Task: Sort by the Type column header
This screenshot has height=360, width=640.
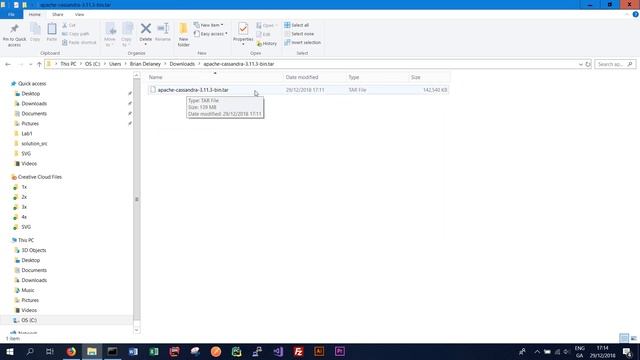Action: click(x=377, y=77)
